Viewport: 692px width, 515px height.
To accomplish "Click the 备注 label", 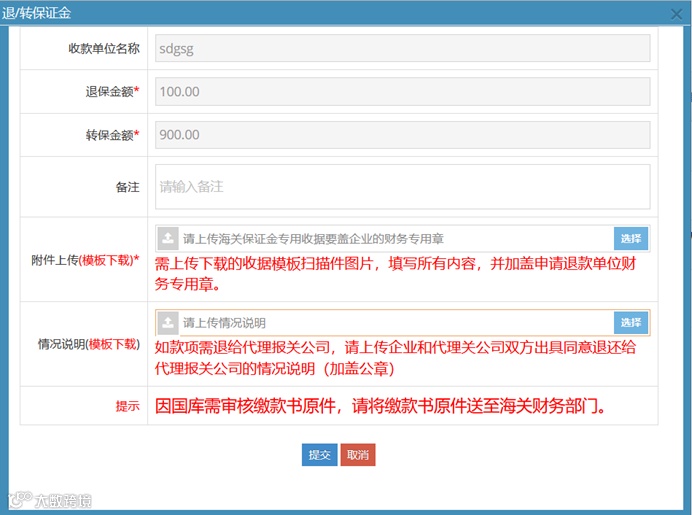I will click(128, 187).
